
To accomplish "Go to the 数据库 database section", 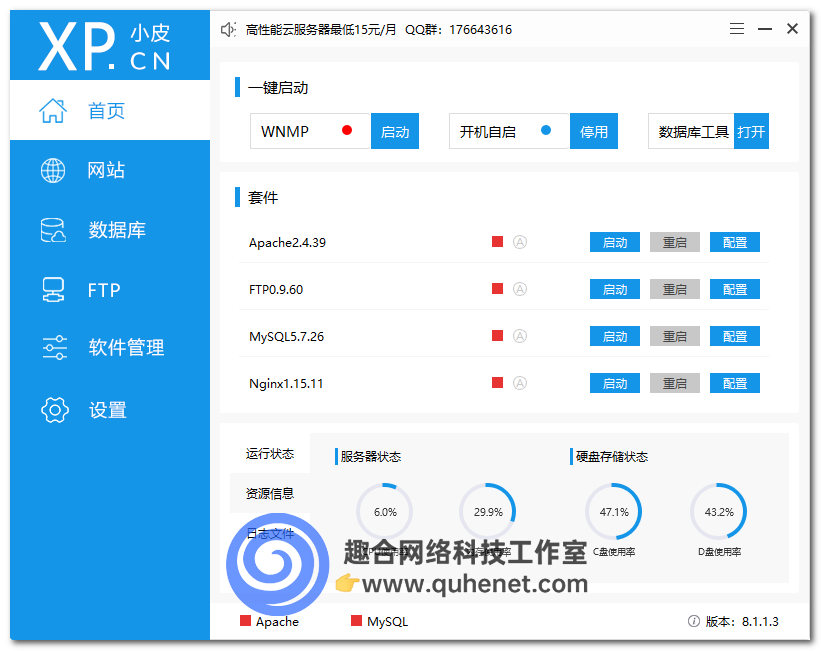I will click(x=110, y=230).
